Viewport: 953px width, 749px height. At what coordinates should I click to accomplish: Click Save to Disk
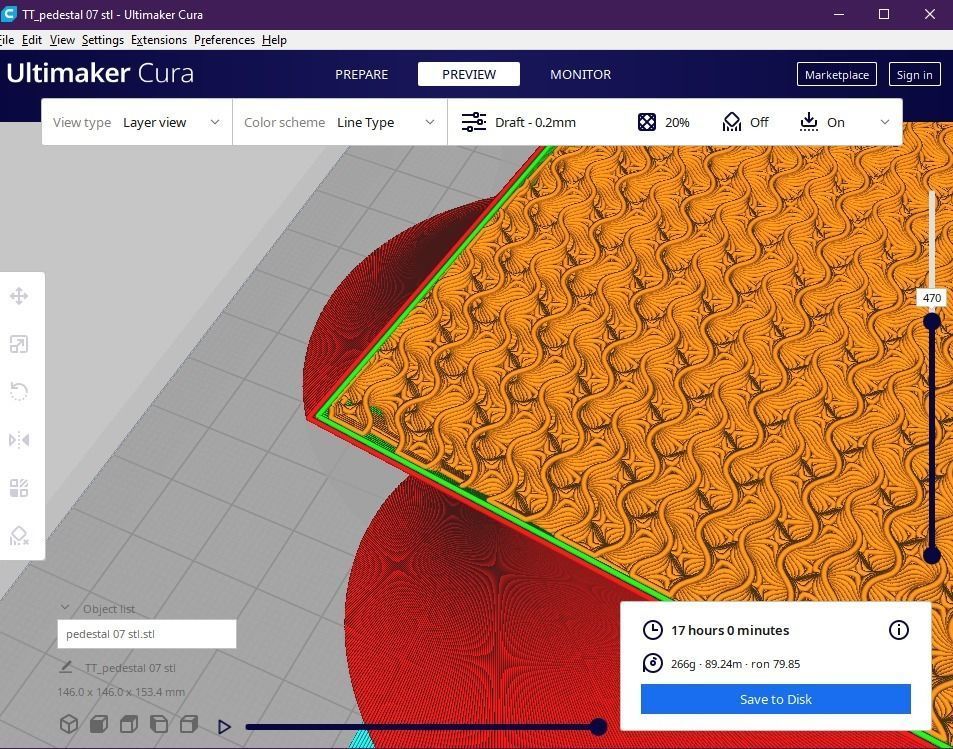coord(776,699)
